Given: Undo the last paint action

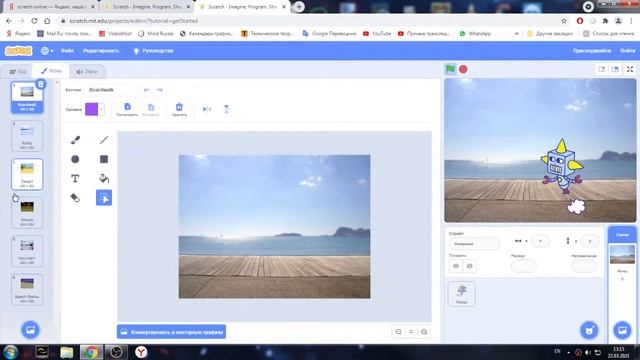Looking at the screenshot, I should [x=147, y=90].
